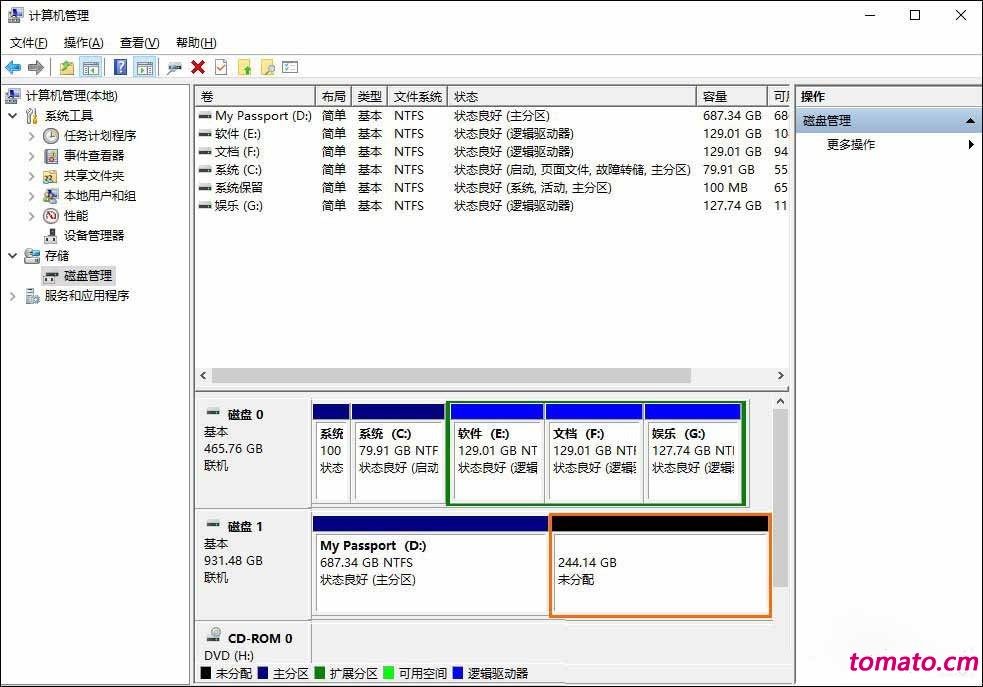Sort by the 布局 column header

point(334,97)
